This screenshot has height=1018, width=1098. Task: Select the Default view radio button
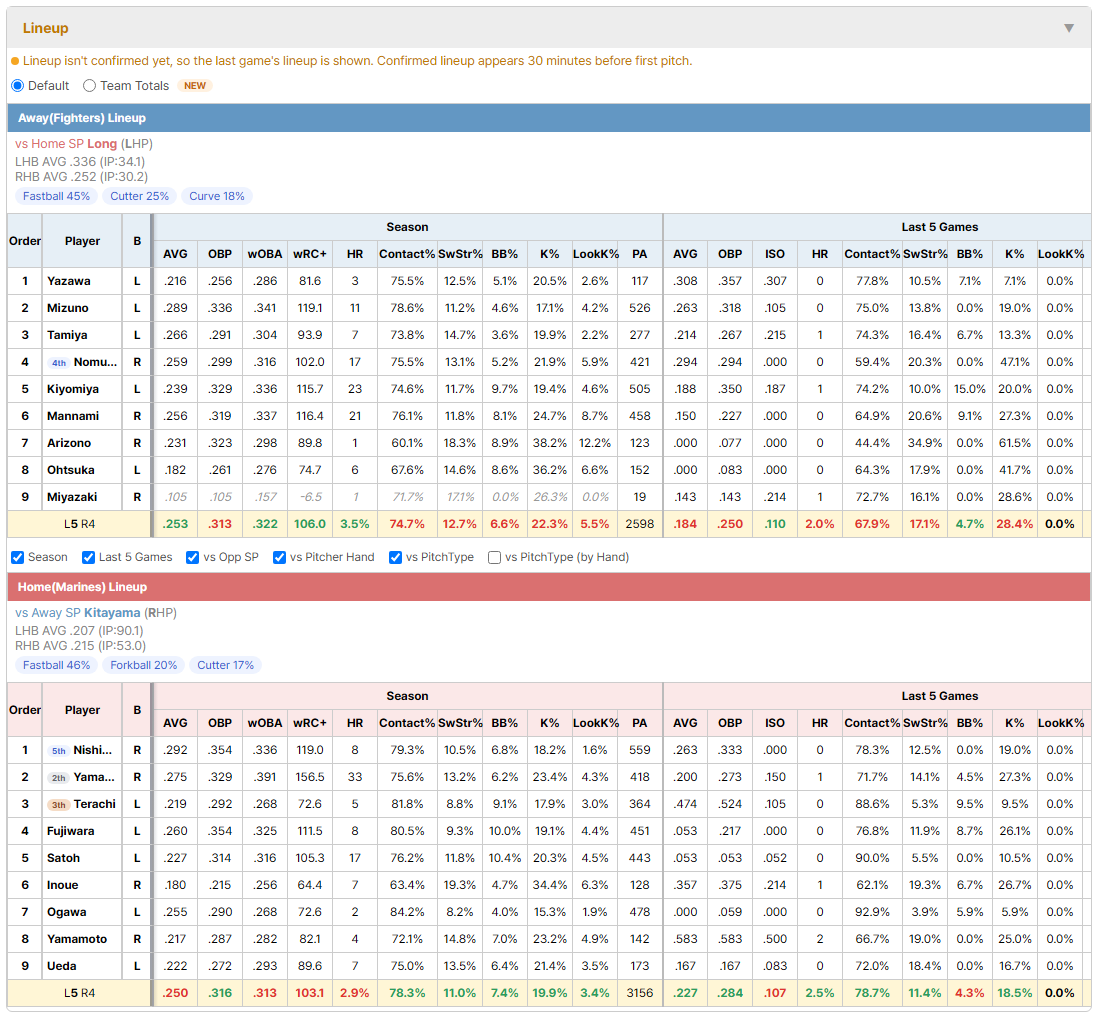(18, 85)
